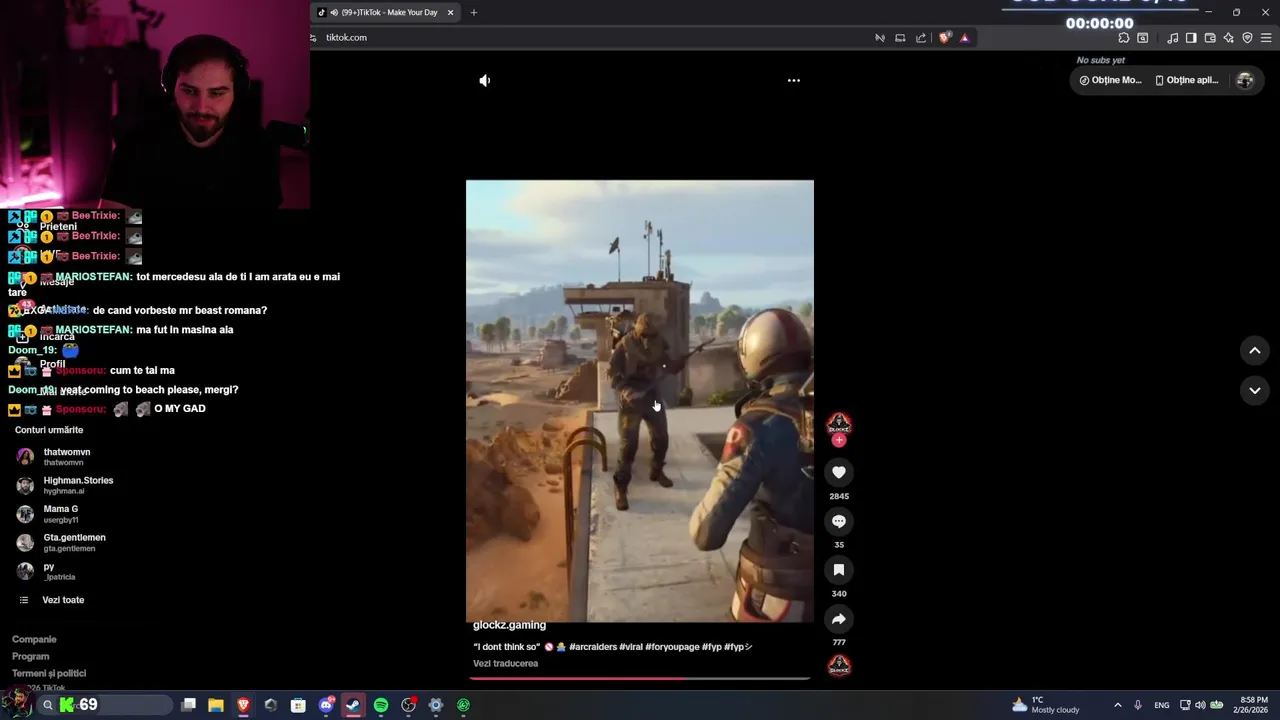Click the microphone tray icon
This screenshot has height=720, width=1280.
pos(1137,705)
